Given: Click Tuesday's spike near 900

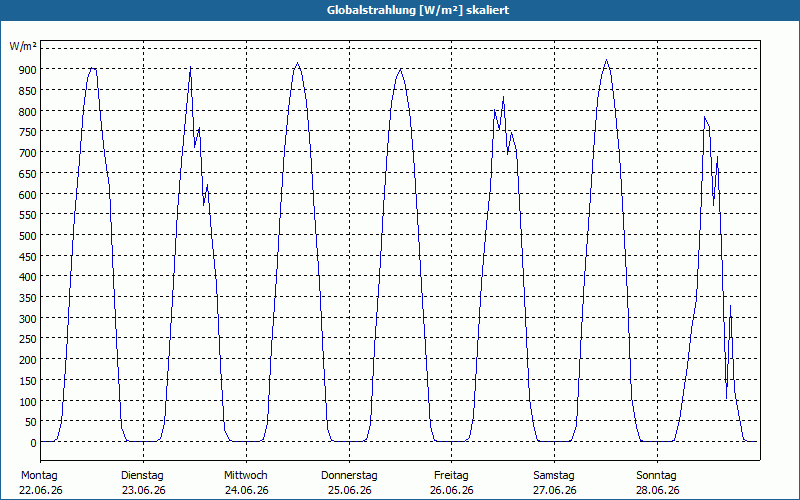Looking at the screenshot, I should click(x=190, y=67).
